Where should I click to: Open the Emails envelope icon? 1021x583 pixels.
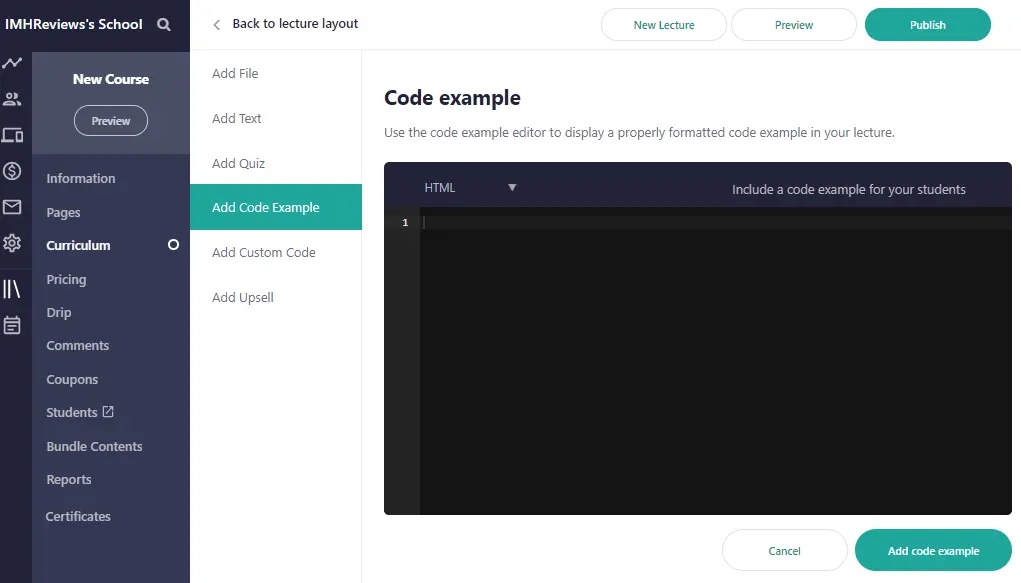coord(12,207)
